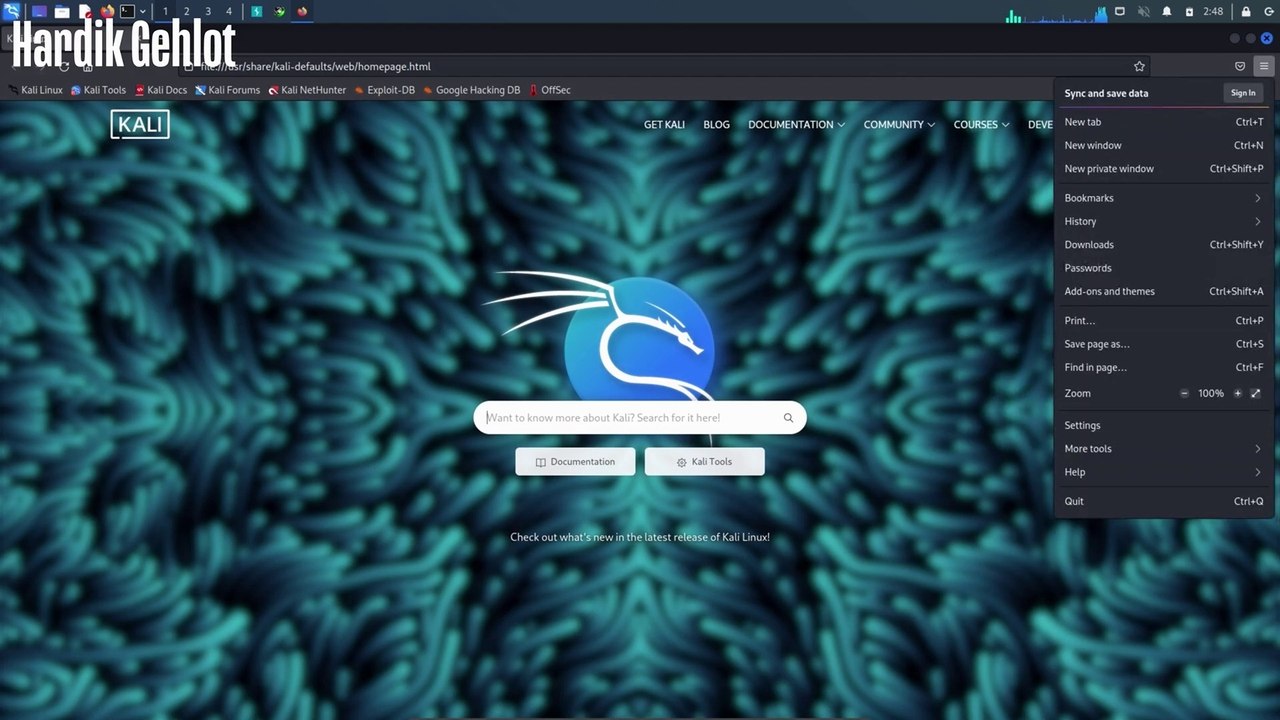Open the Kali Tools bookmark

click(98, 90)
